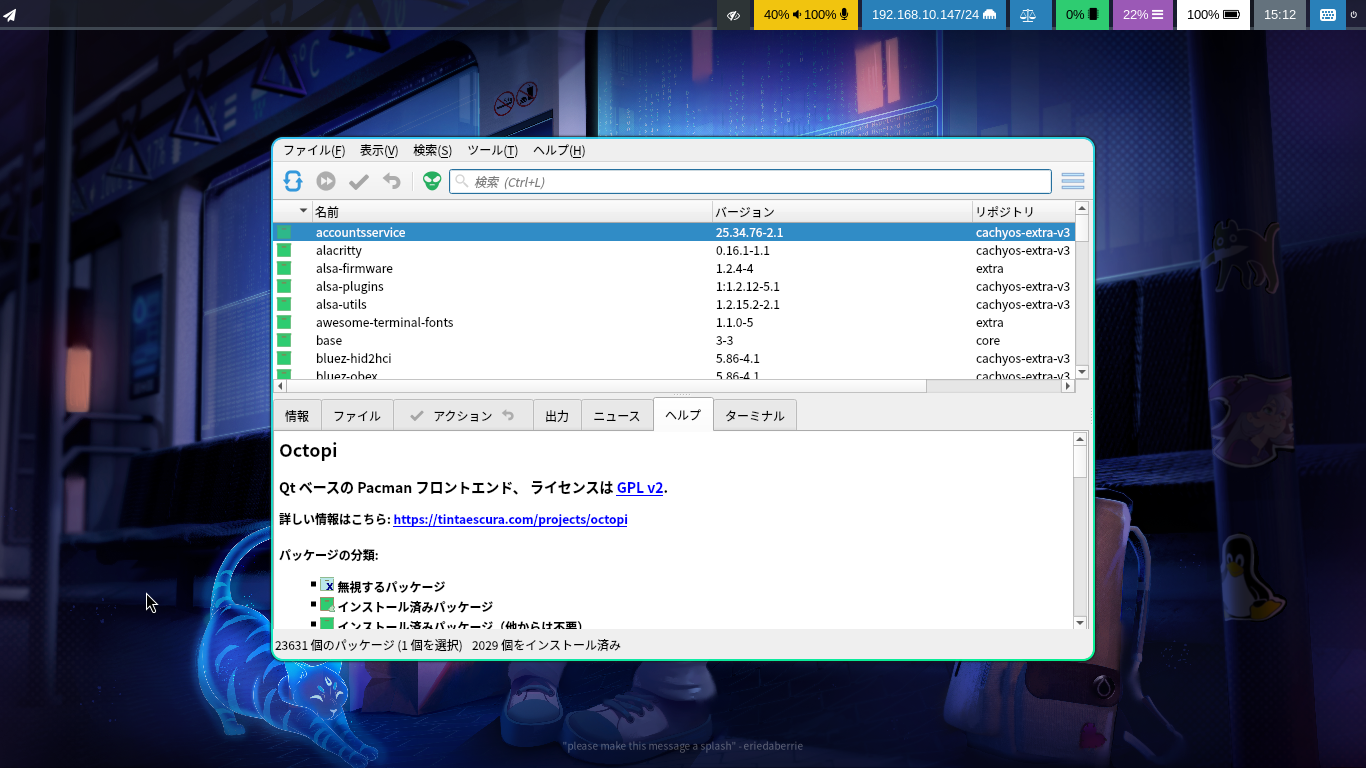The image size is (1366, 768).
Task: Click the system upgrade fast-forward icon
Action: click(x=326, y=181)
